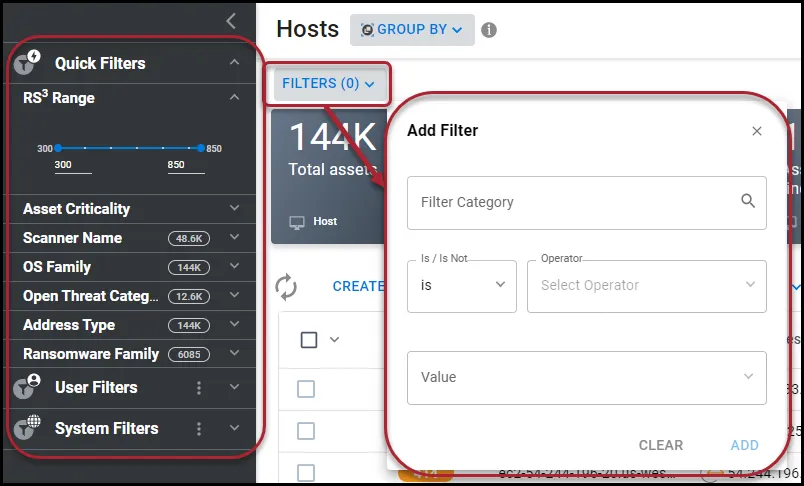
Task: Open the select-all checkbox dropdown arrow
Action: [334, 339]
